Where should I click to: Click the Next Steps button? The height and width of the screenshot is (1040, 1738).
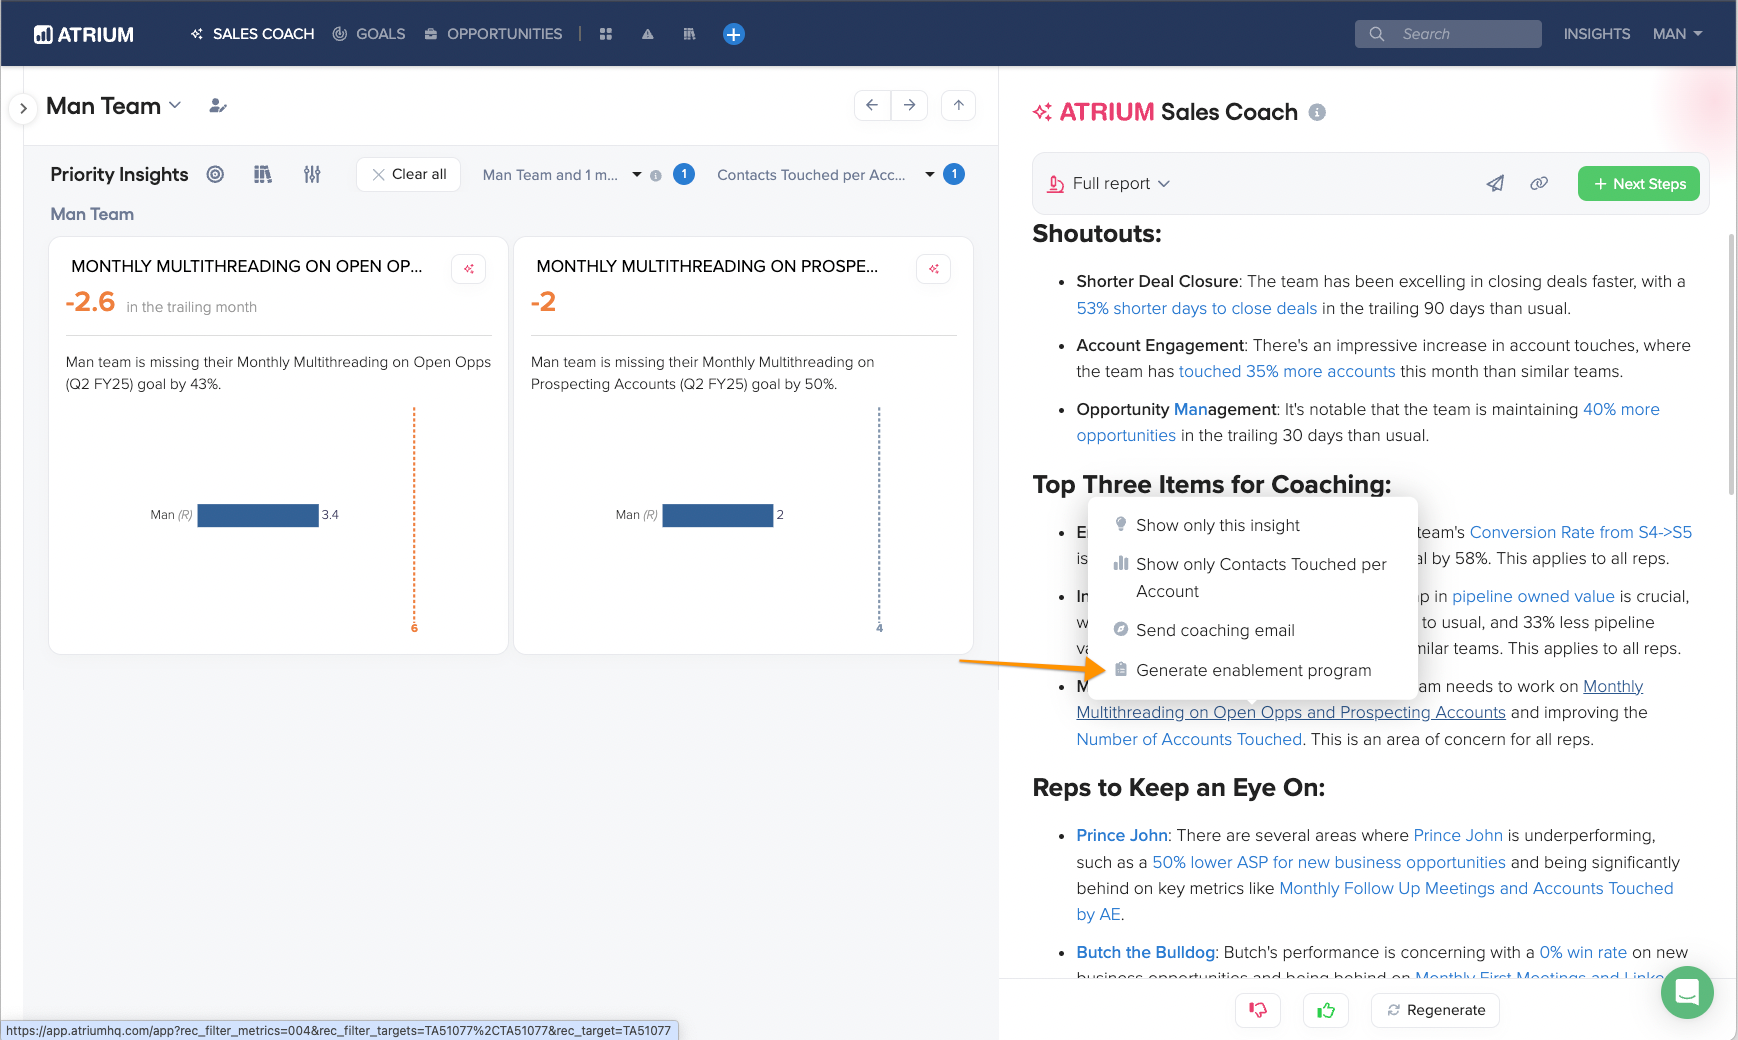click(x=1639, y=184)
